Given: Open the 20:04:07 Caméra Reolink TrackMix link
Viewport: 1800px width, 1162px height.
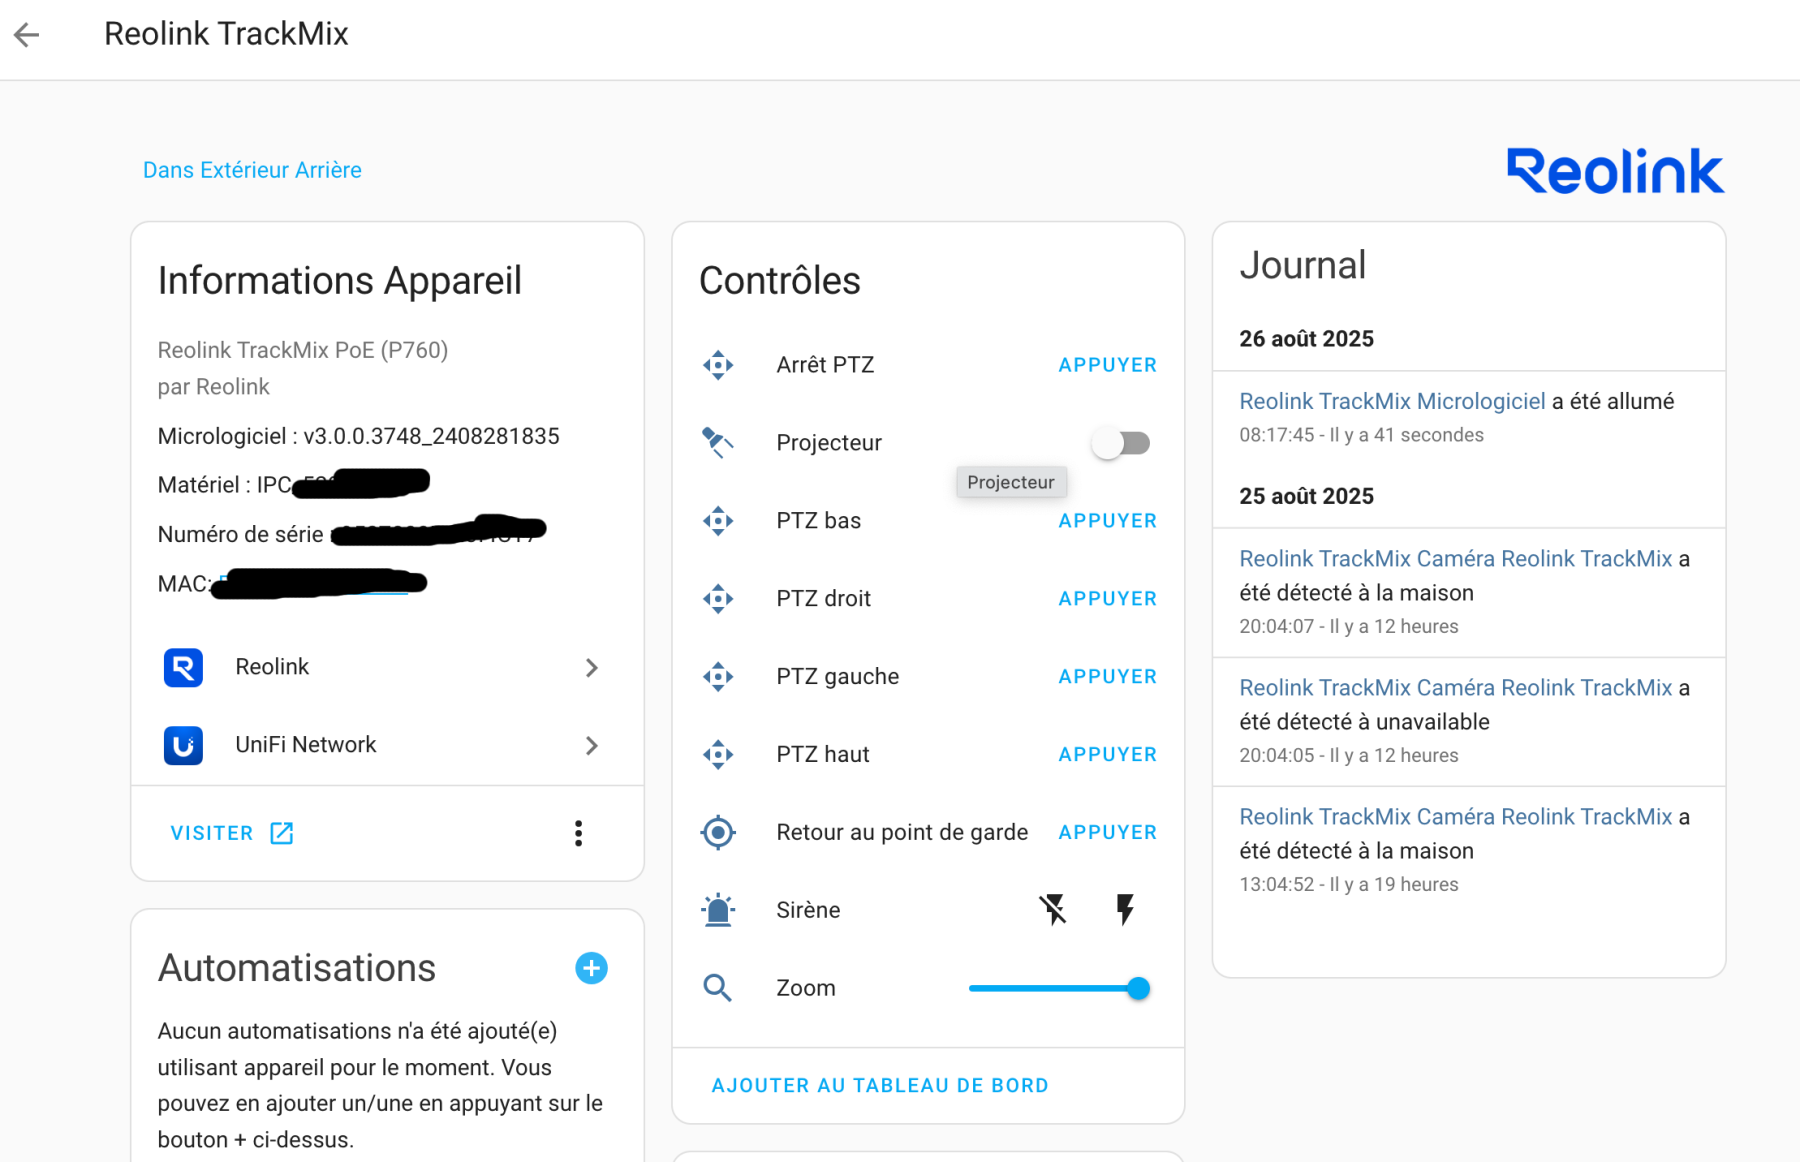Looking at the screenshot, I should [x=1456, y=559].
